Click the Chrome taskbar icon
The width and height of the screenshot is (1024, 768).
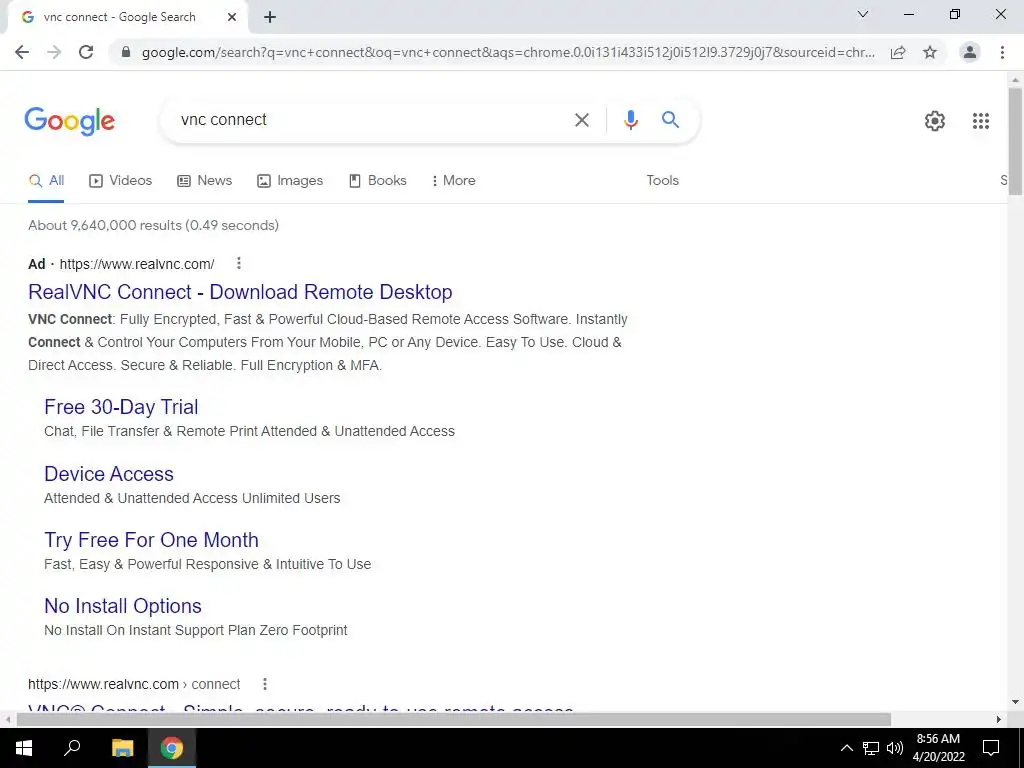(172, 748)
